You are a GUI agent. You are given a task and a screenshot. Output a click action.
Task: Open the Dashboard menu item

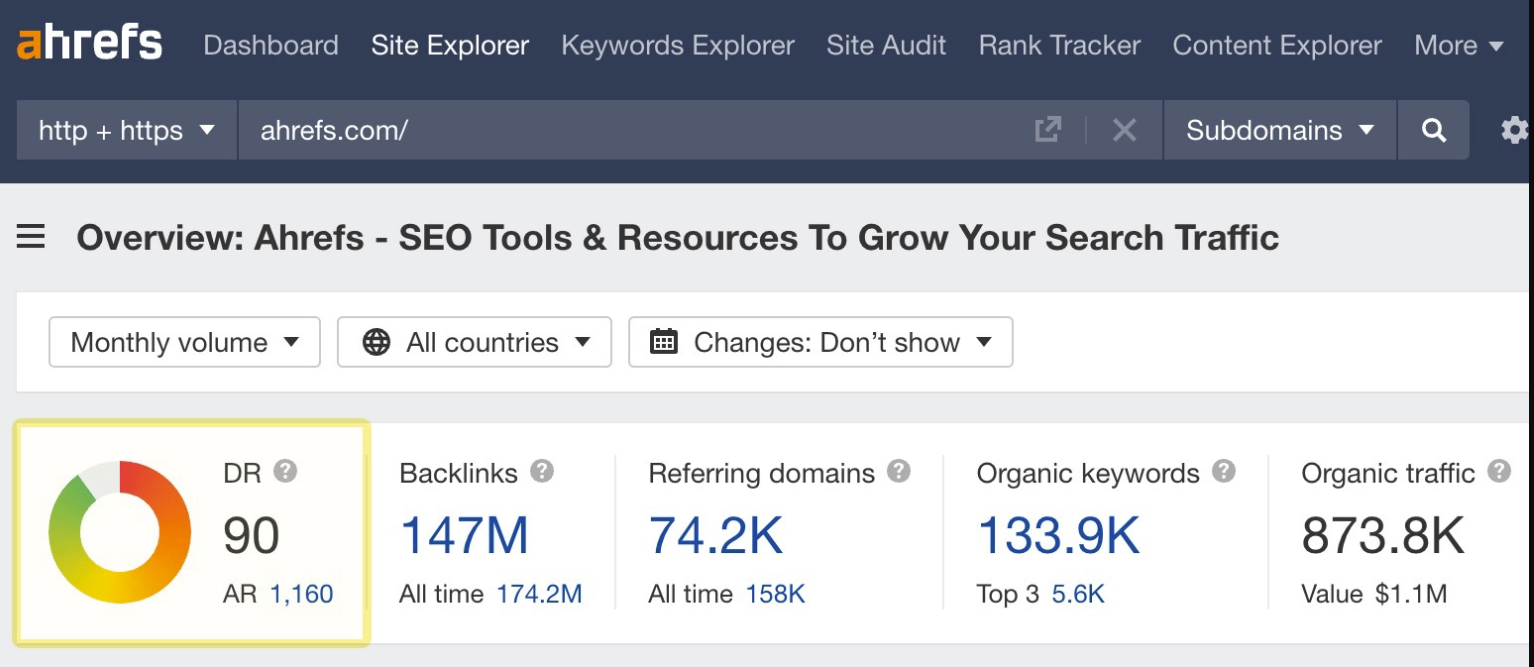point(271,45)
